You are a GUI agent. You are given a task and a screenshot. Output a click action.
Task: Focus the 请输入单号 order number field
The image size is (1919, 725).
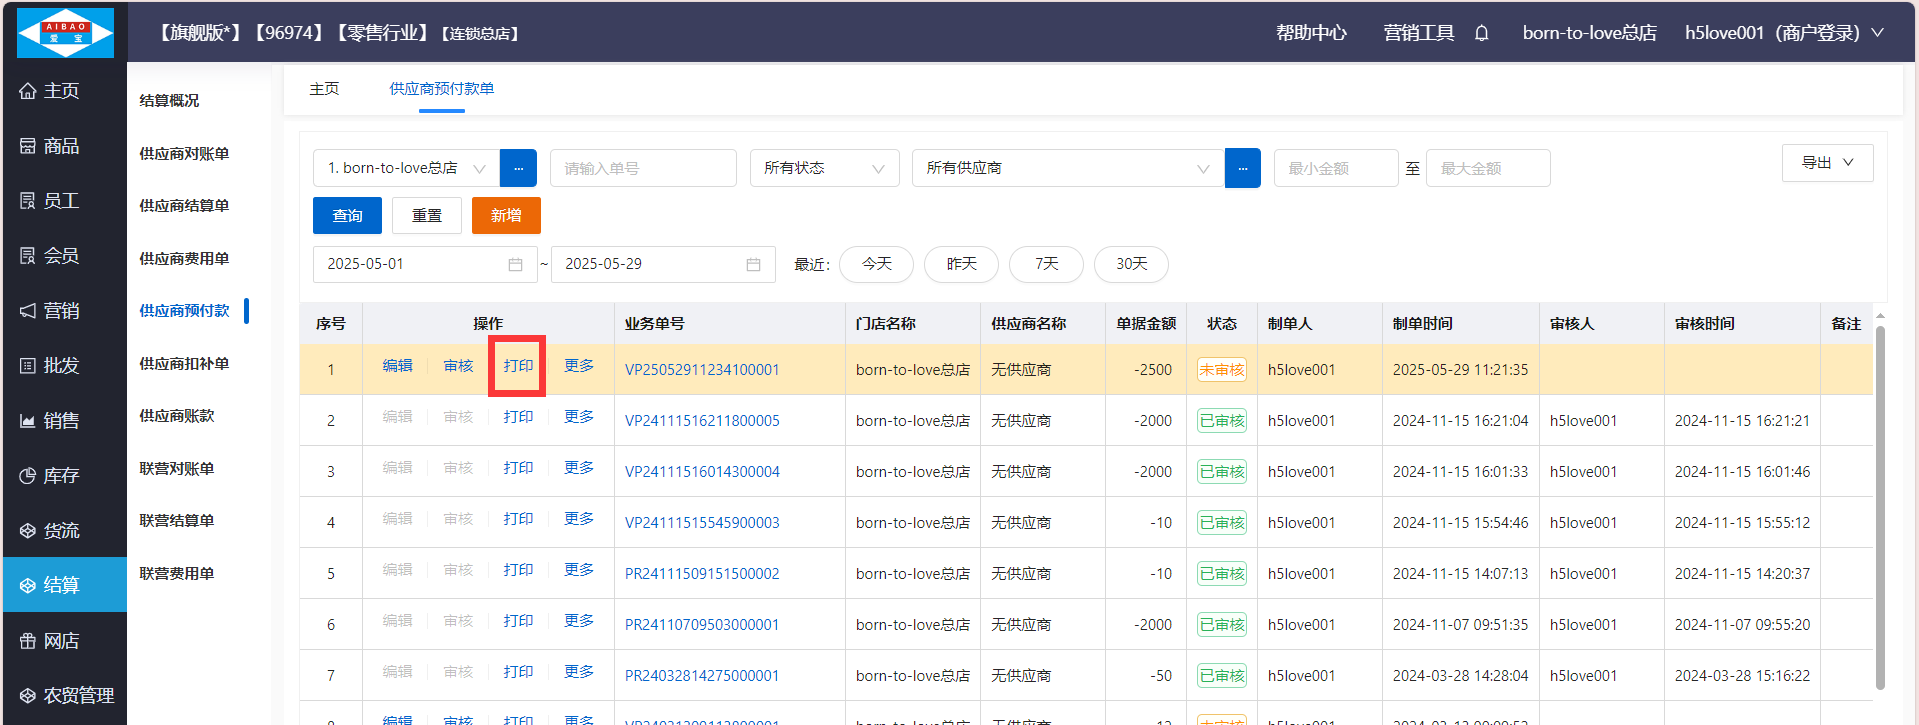[x=643, y=168]
